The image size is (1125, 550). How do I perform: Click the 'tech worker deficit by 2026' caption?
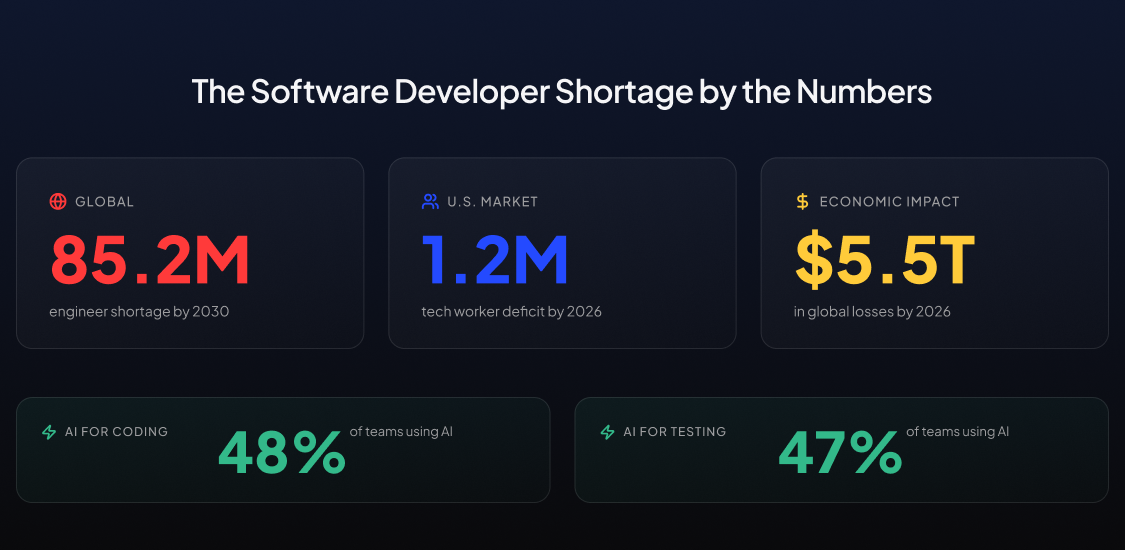click(511, 312)
